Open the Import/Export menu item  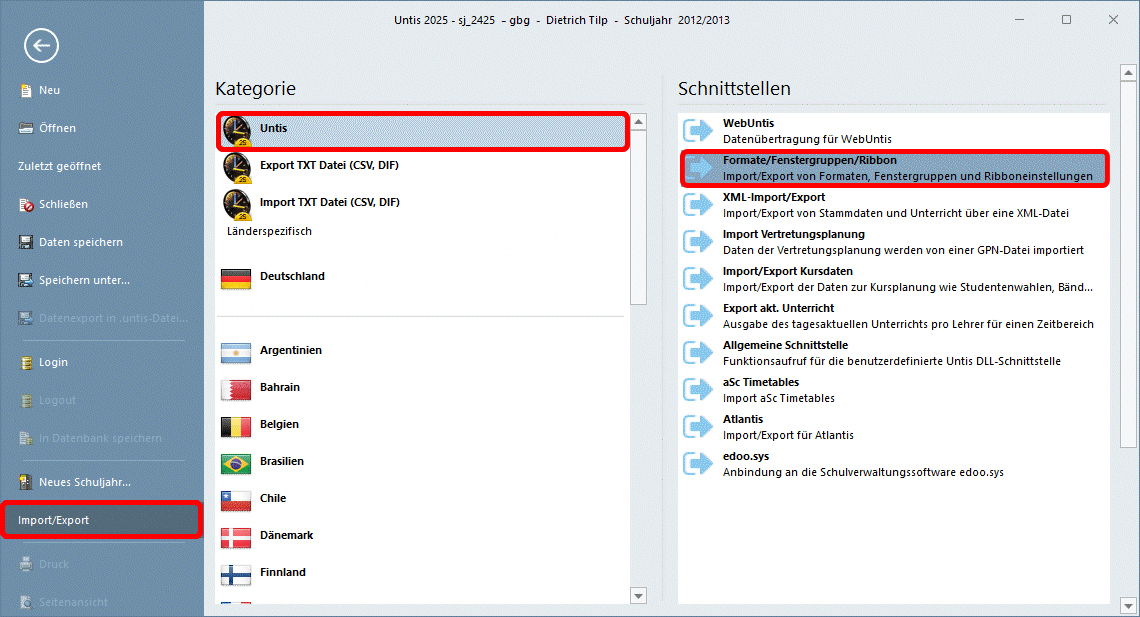click(x=53, y=520)
